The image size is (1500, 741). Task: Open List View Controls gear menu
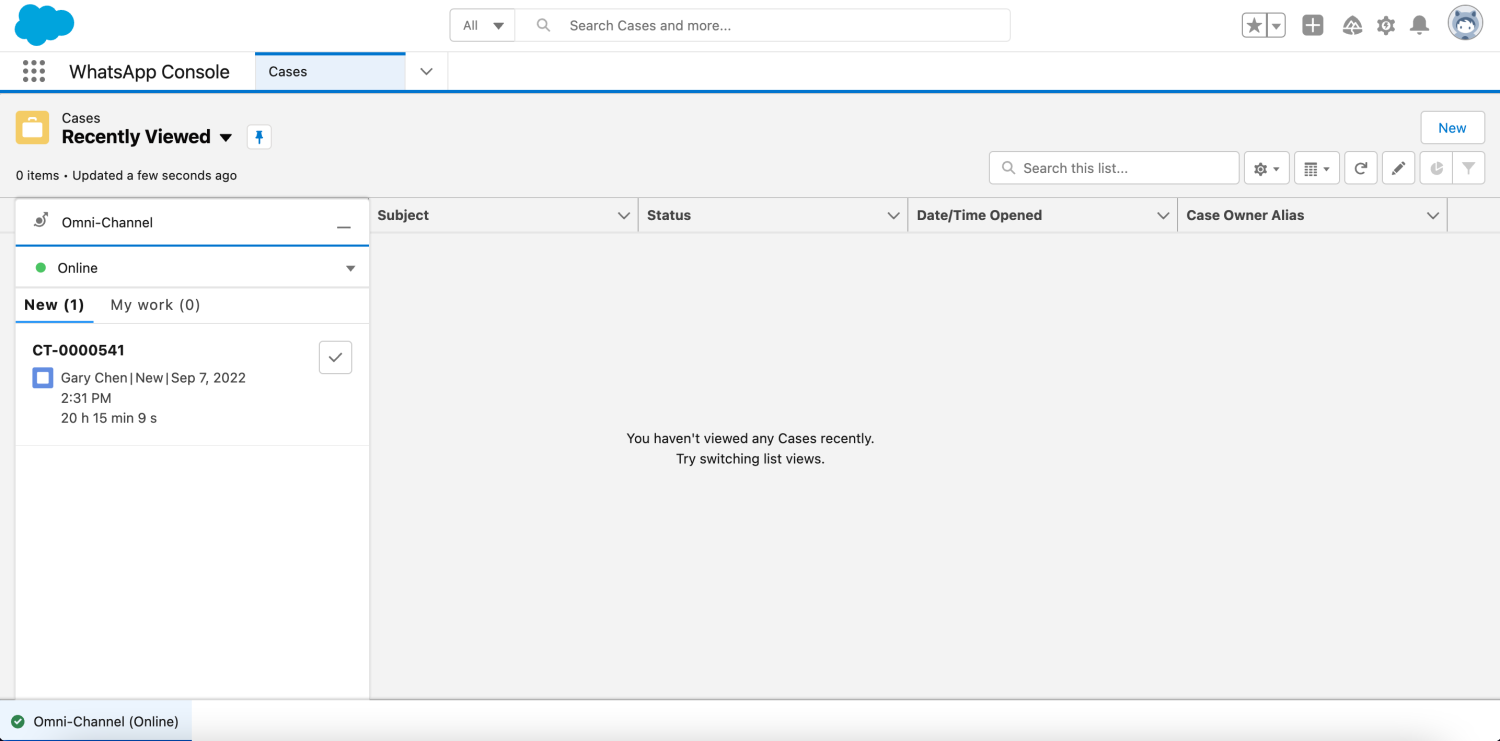coord(1266,168)
